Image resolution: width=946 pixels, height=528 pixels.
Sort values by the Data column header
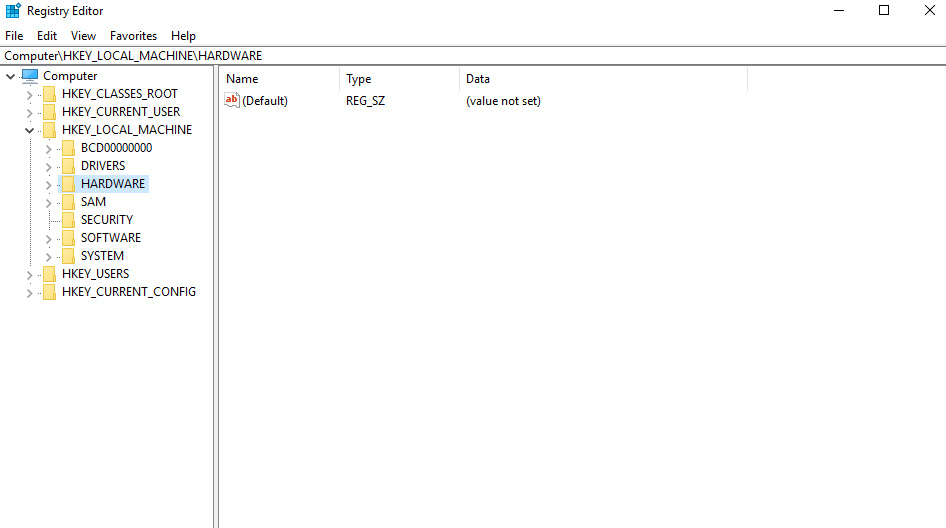point(603,79)
